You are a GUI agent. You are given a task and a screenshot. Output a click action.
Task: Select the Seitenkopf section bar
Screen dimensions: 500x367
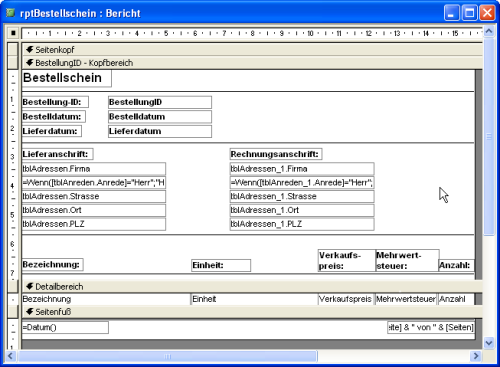click(x=253, y=50)
